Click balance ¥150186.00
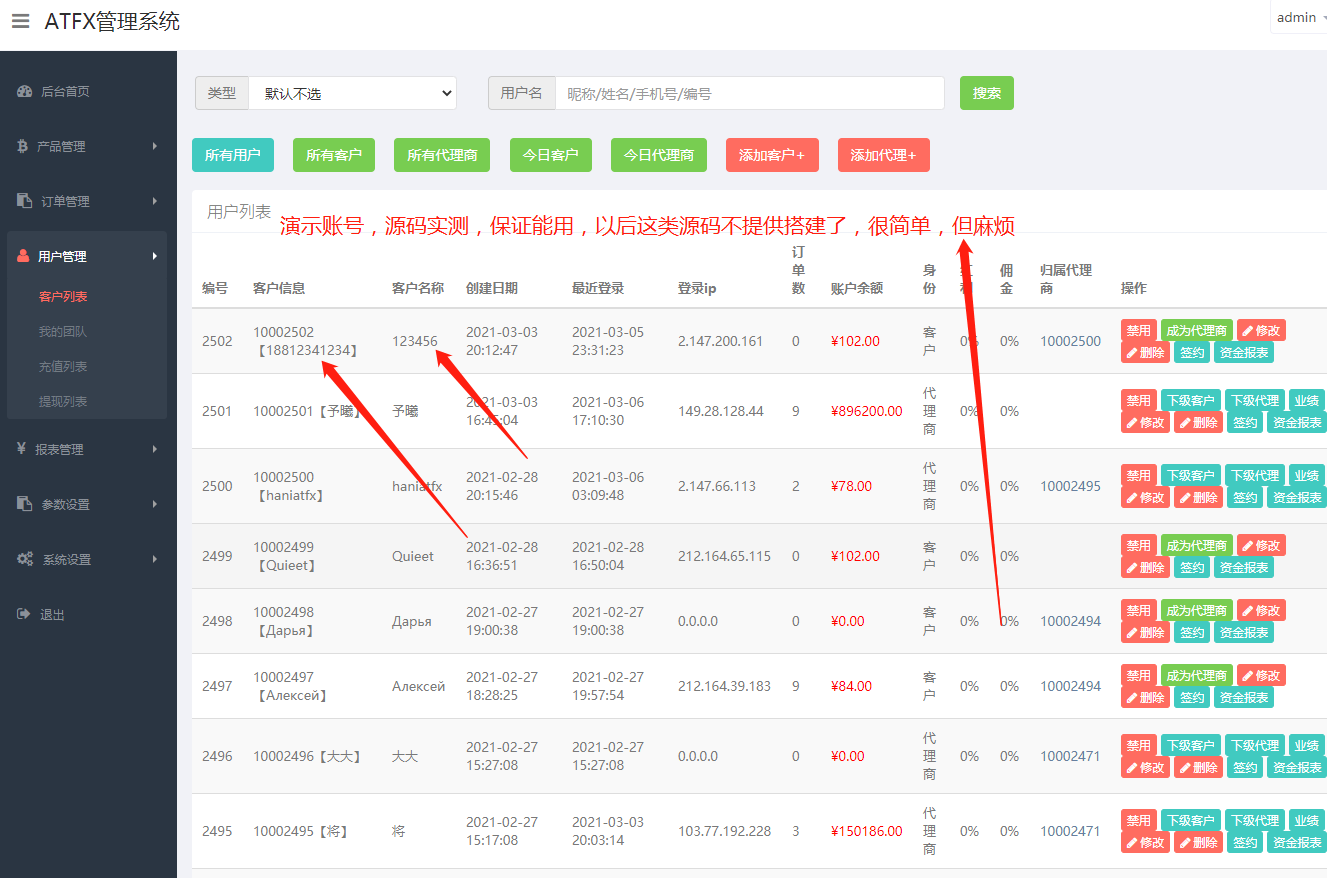 (x=866, y=831)
